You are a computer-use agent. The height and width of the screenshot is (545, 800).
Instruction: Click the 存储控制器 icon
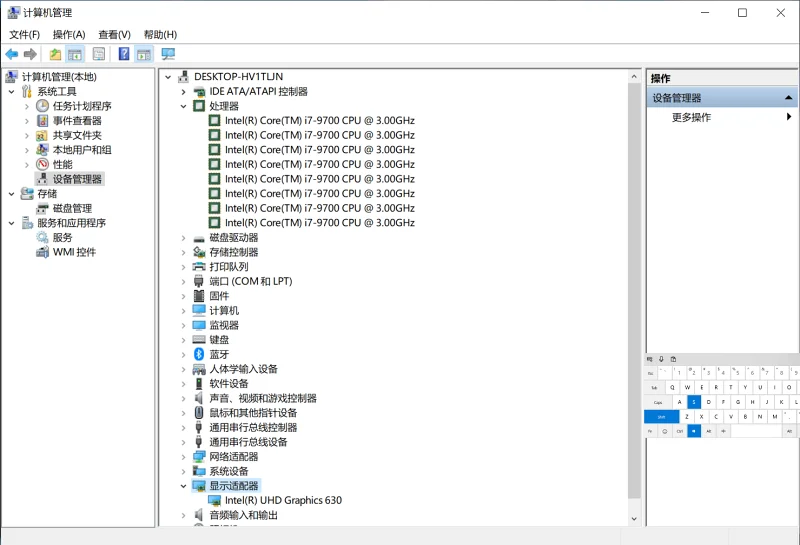[199, 252]
